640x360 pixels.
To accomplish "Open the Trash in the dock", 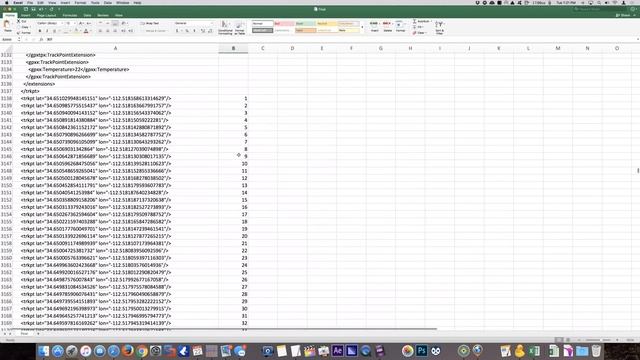I will click(x=596, y=351).
